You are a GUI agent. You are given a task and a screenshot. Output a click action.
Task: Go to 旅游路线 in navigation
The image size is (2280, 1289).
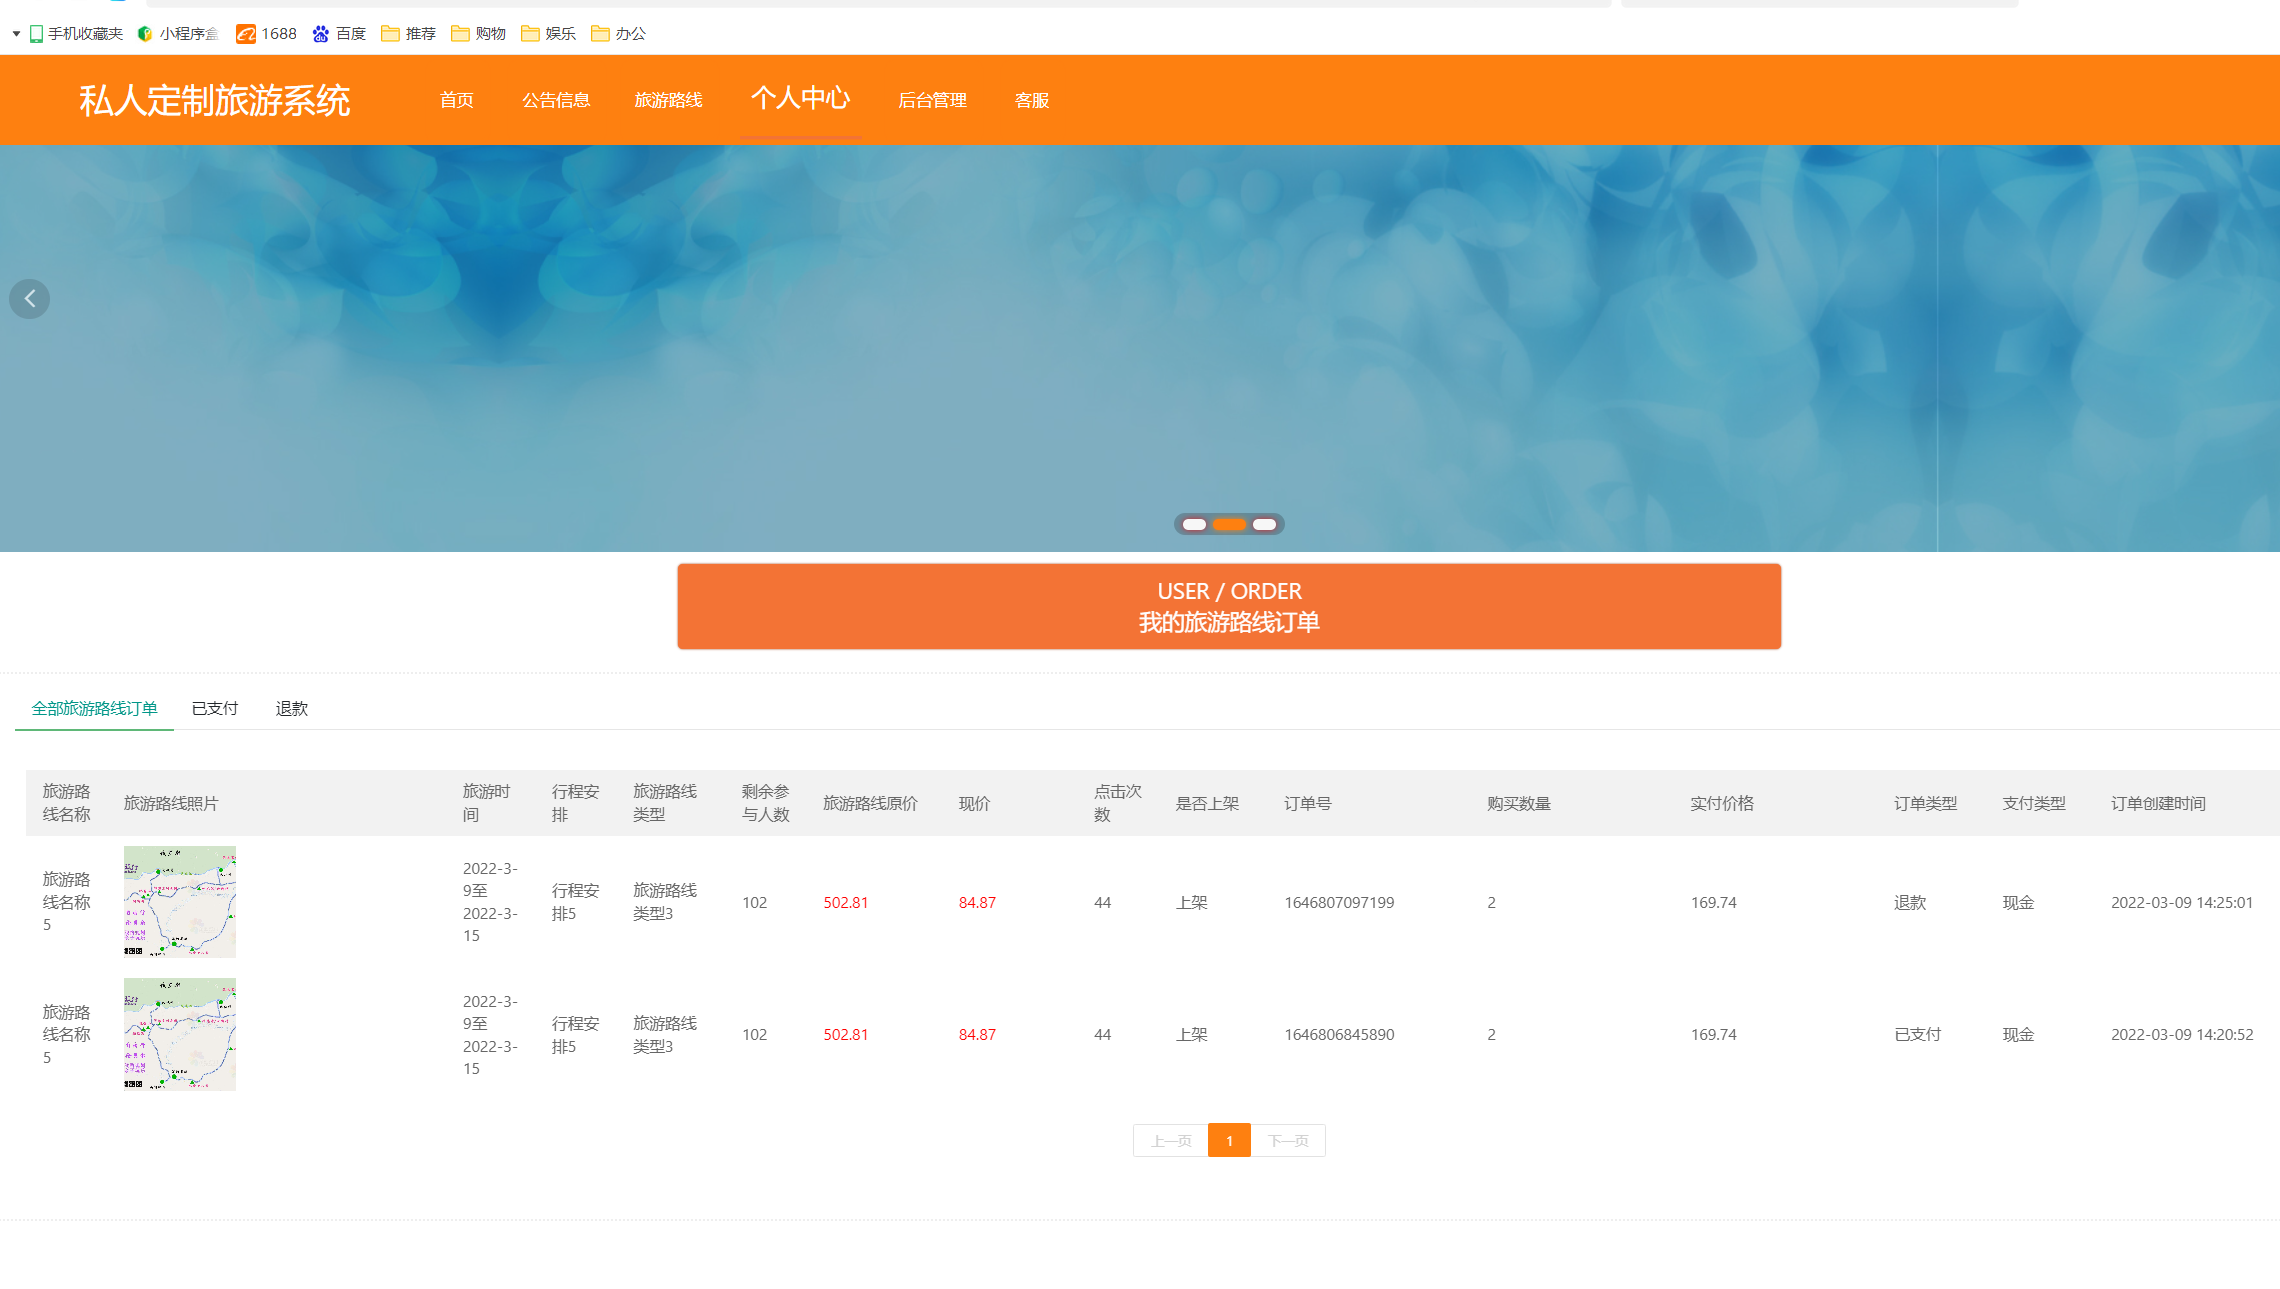(x=668, y=100)
